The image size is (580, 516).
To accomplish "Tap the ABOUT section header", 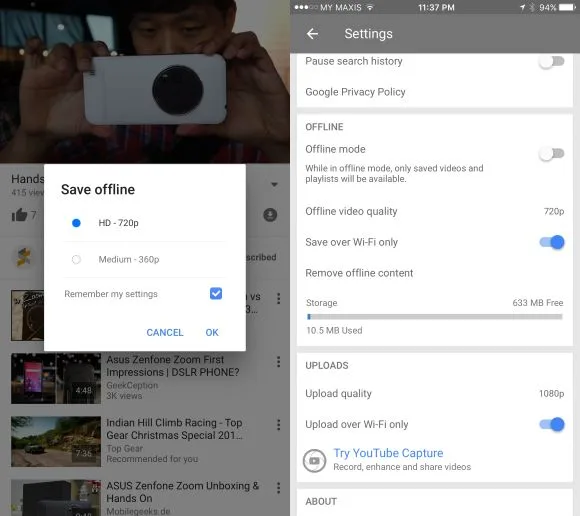I will [x=321, y=502].
